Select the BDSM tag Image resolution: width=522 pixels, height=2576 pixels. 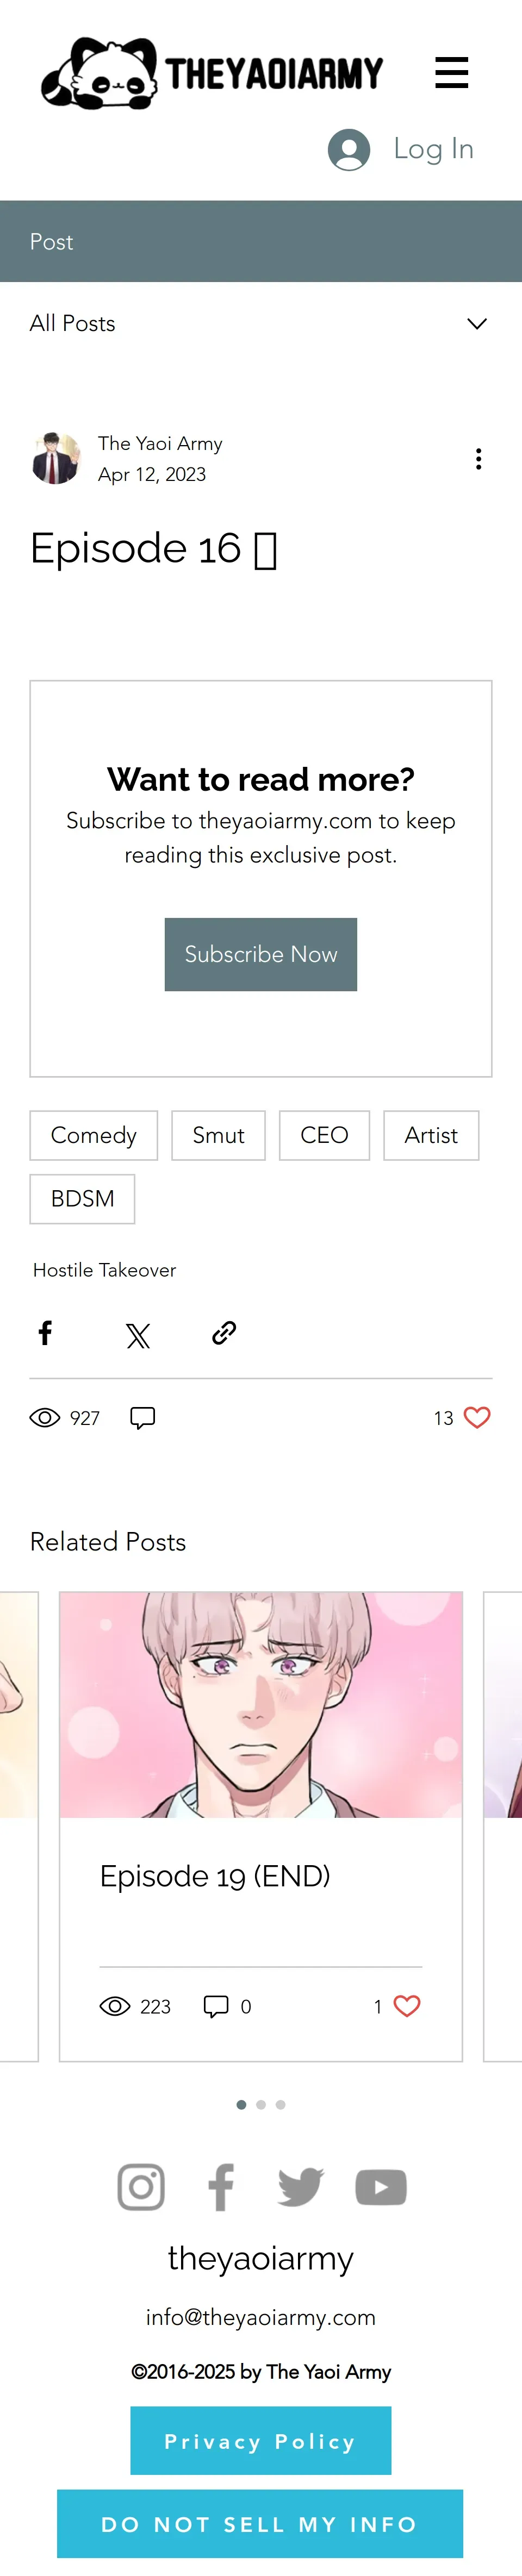[x=82, y=1198]
